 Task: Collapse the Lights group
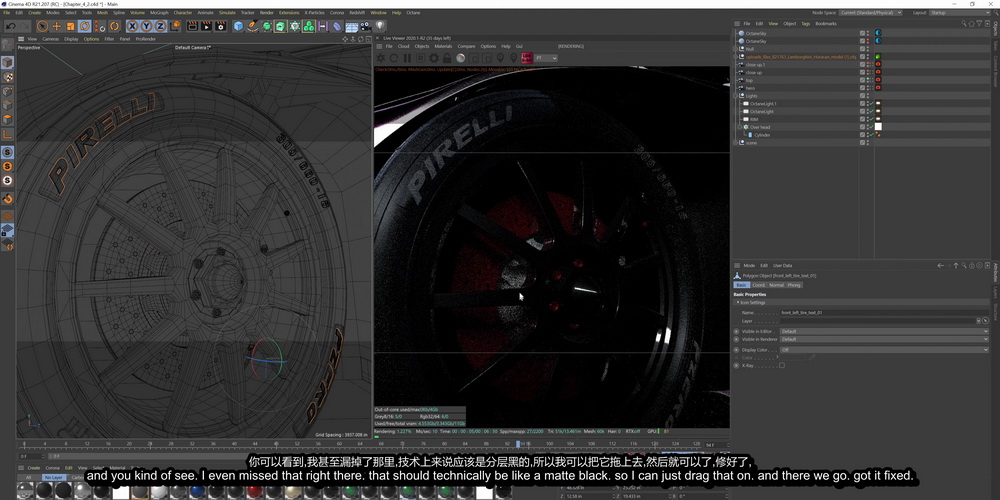(736, 96)
